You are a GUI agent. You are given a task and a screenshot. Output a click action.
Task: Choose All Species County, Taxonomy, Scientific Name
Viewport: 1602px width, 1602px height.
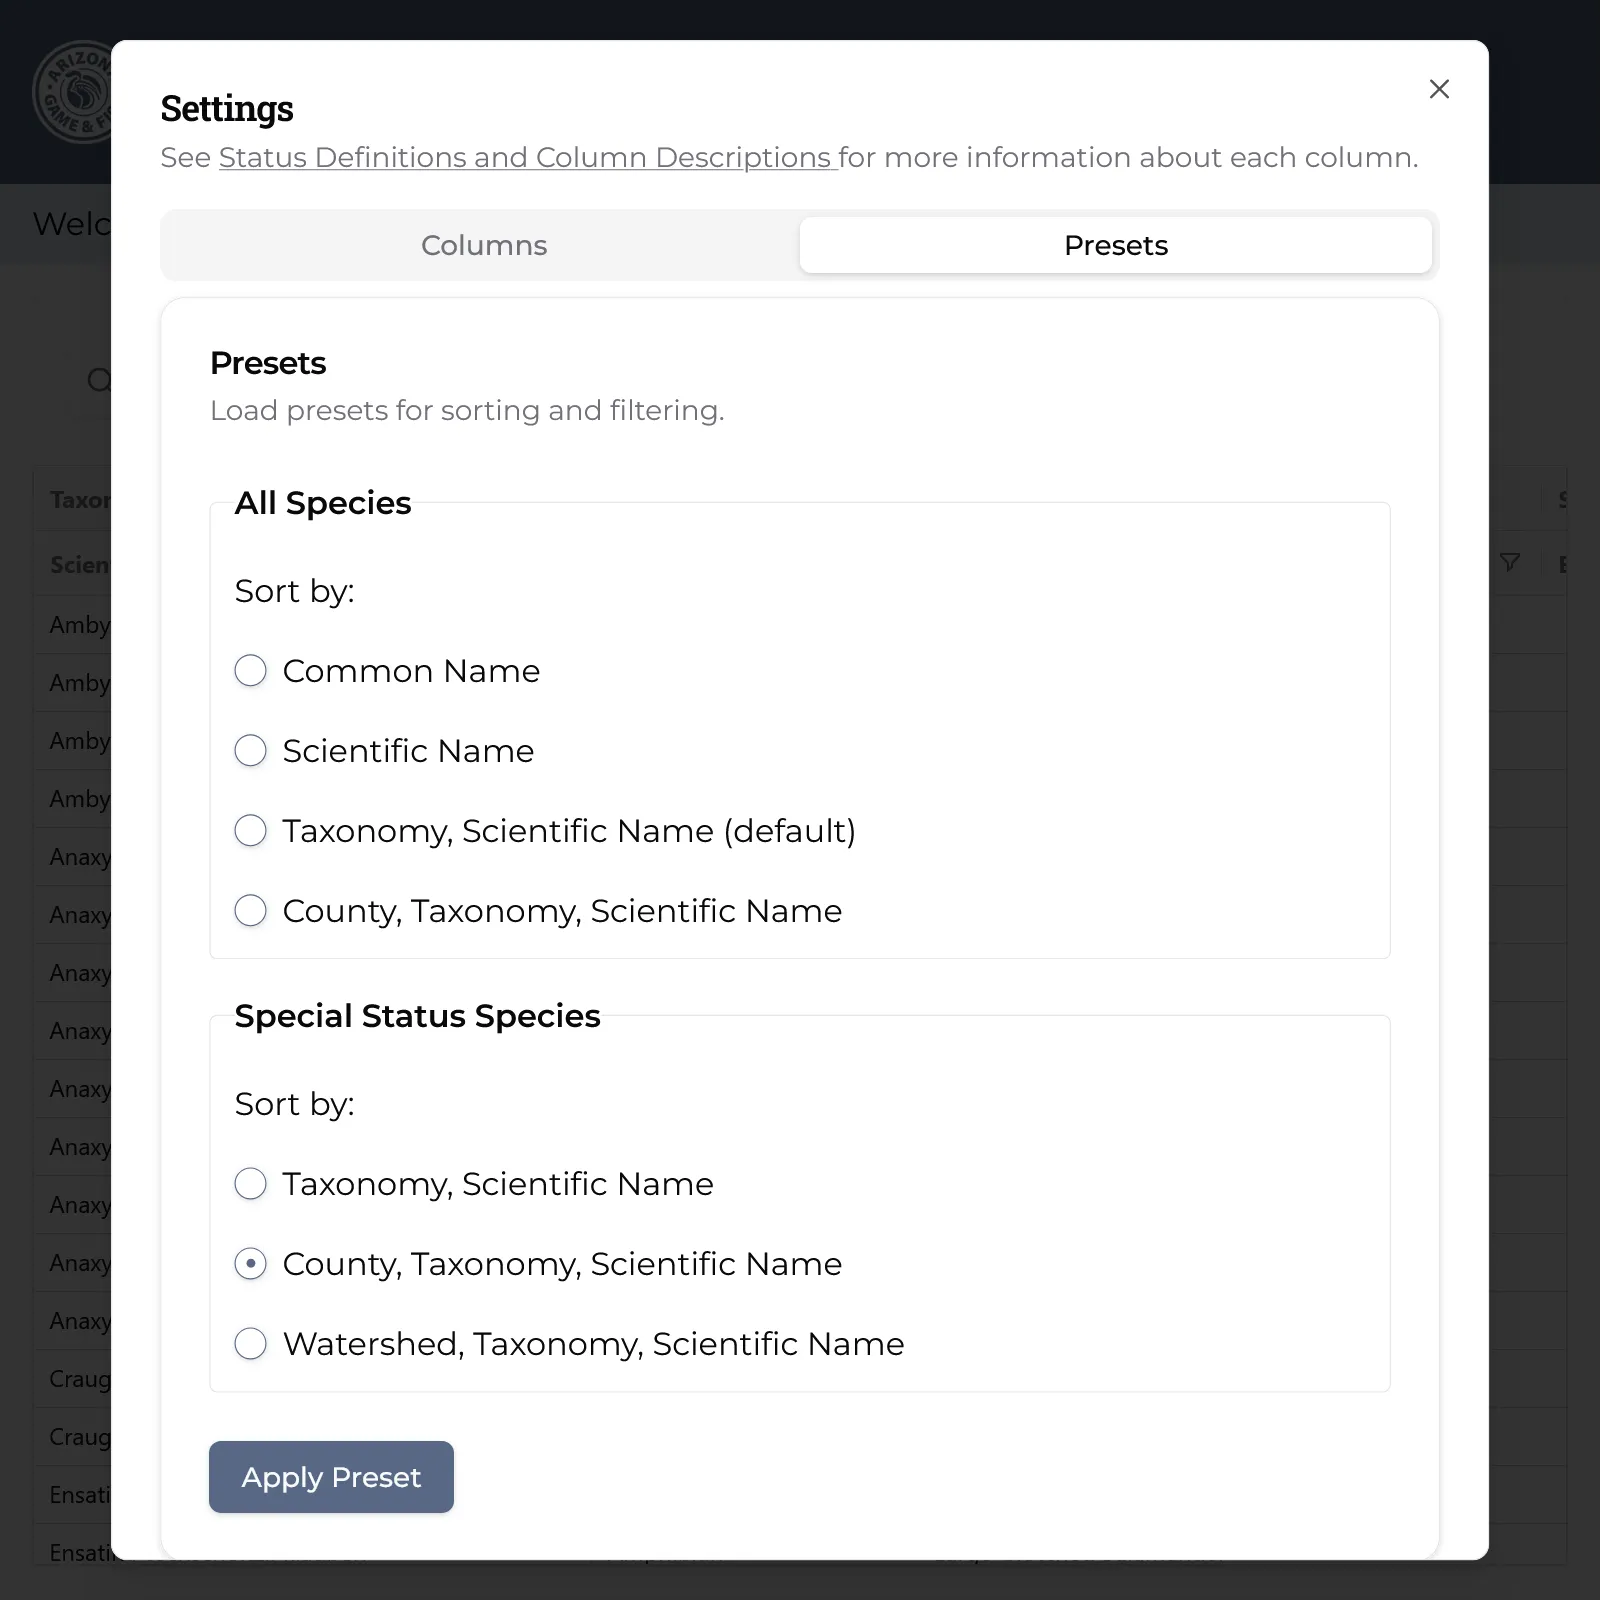pyautogui.click(x=251, y=911)
